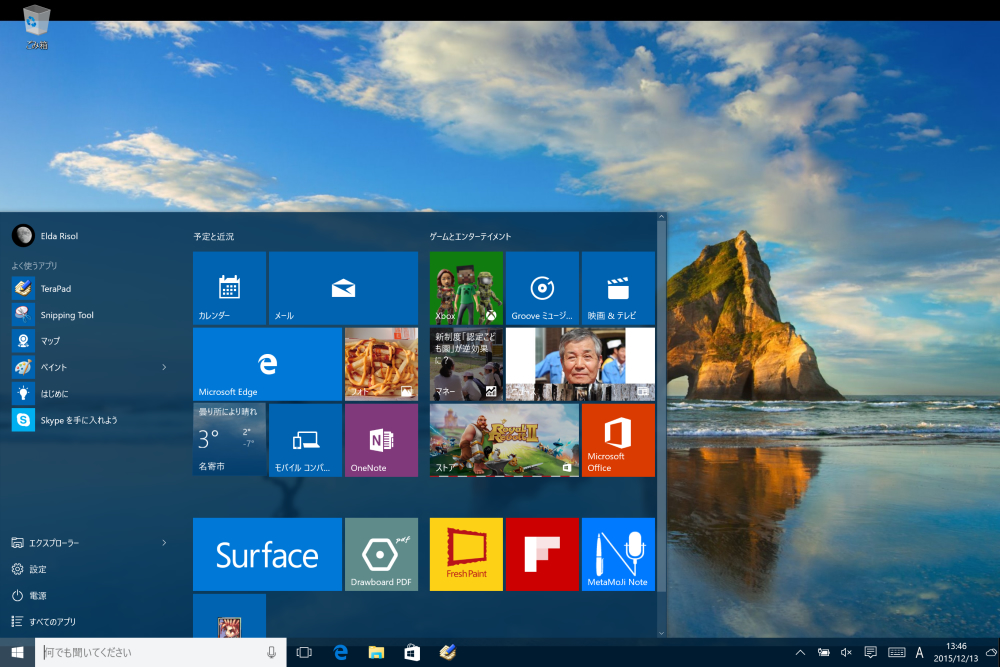The width and height of the screenshot is (1000, 667).
Task: Open the Mobile Companion tile
Action: (x=305, y=440)
